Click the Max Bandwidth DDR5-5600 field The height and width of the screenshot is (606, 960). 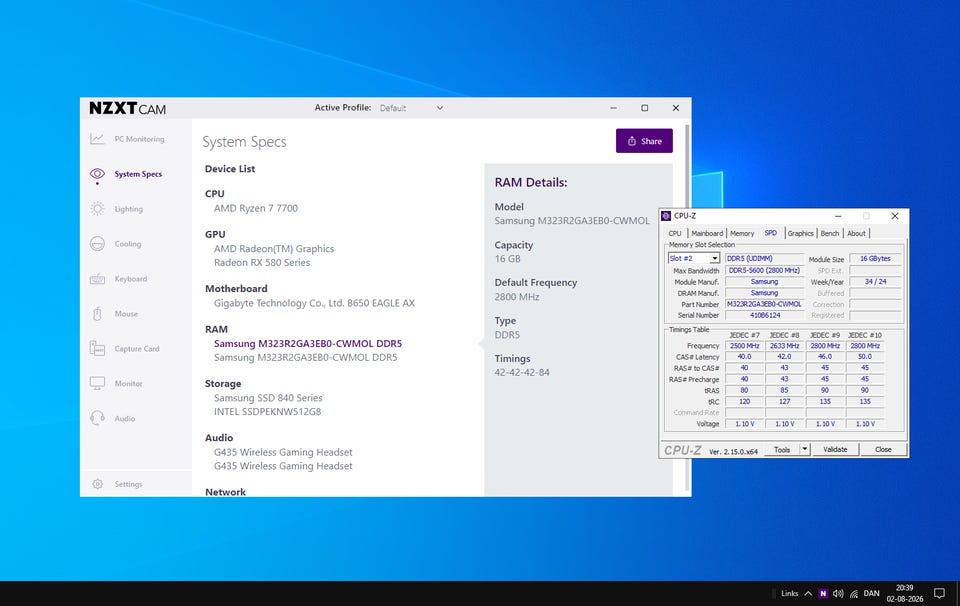coord(764,270)
